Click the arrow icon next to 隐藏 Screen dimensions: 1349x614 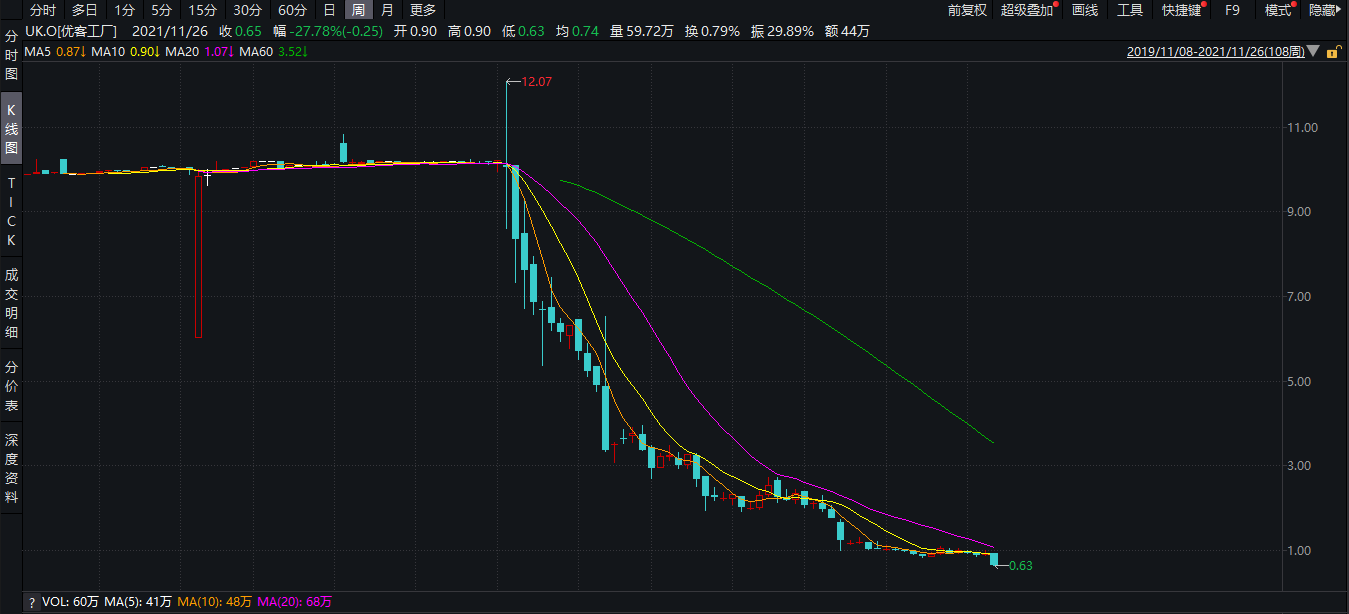click(1341, 10)
